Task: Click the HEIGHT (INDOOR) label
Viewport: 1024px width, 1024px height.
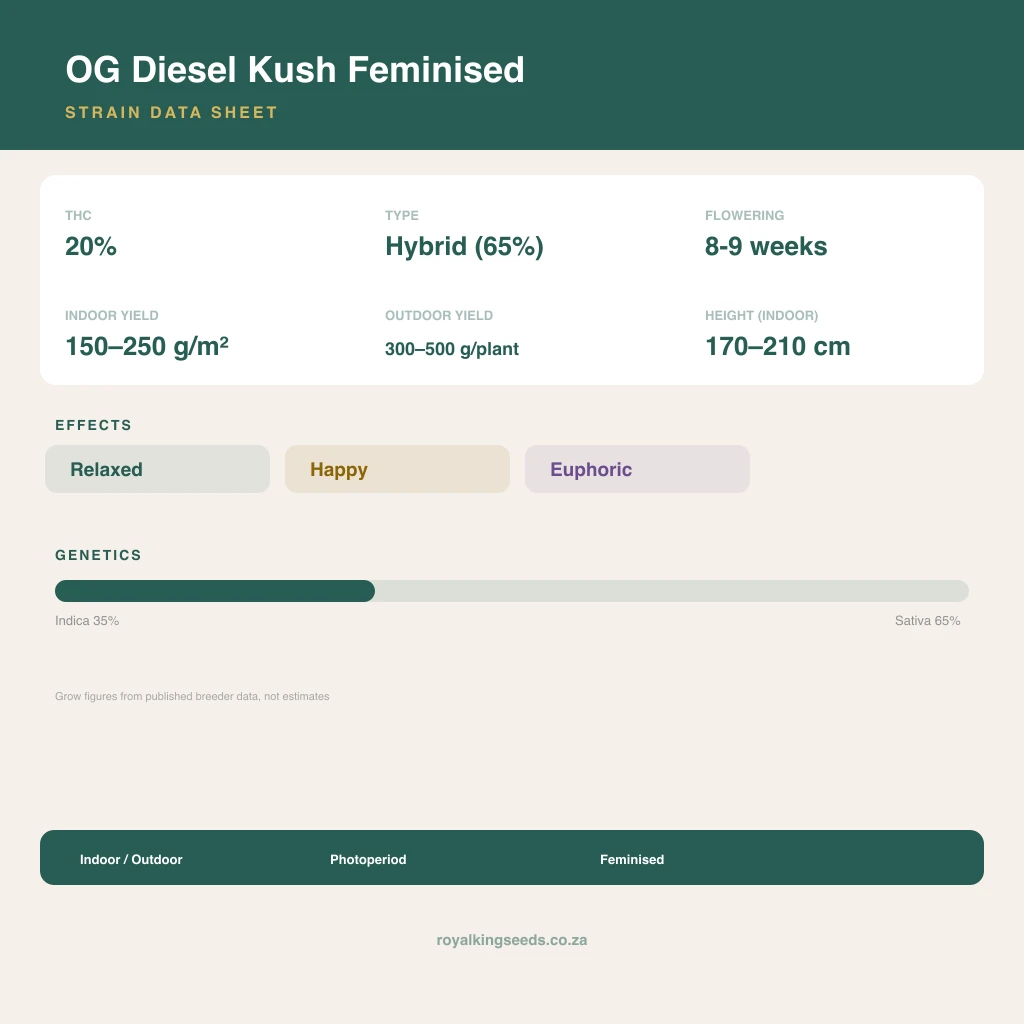Action: click(x=761, y=315)
